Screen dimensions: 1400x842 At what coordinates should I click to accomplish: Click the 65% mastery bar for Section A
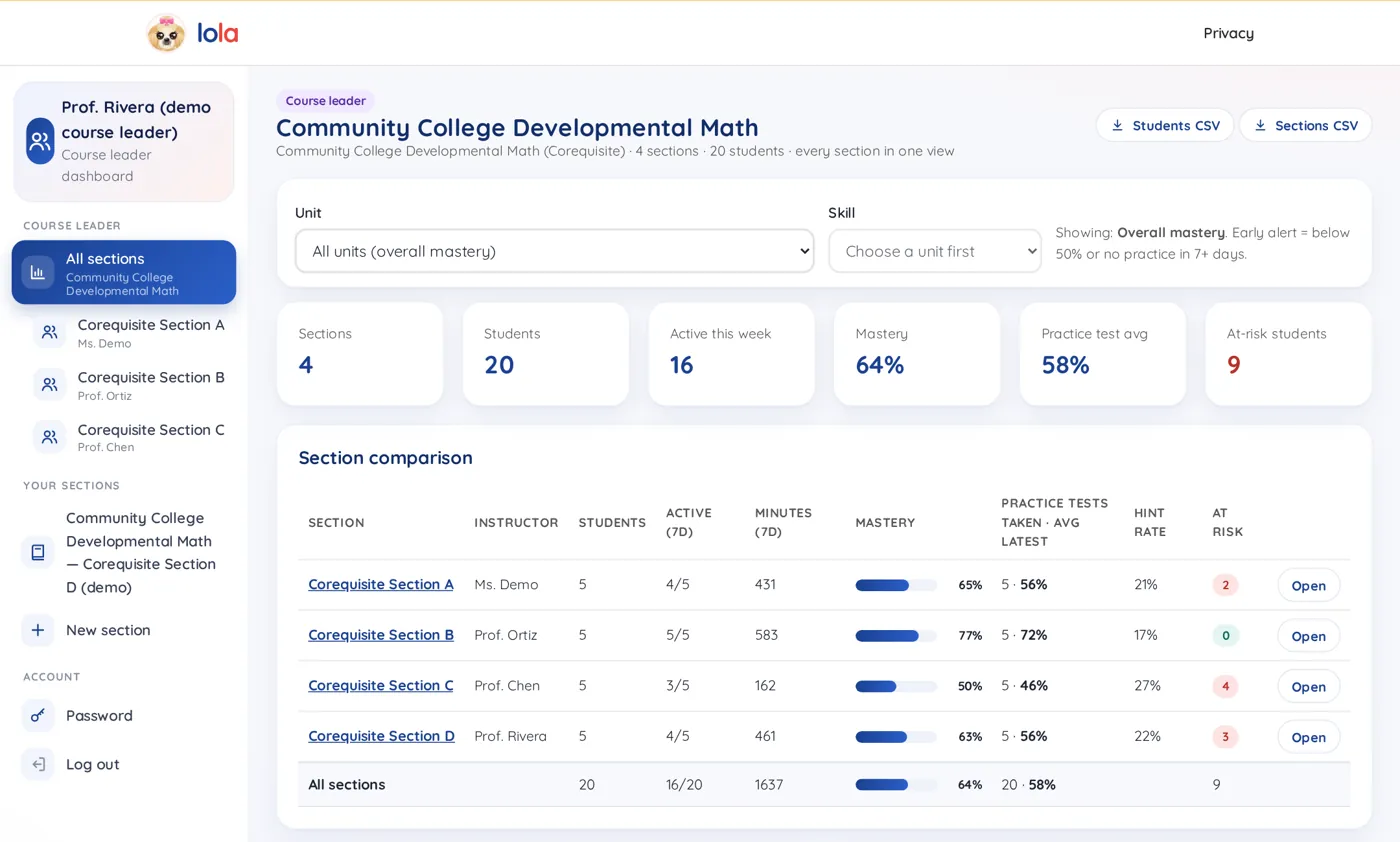coord(896,585)
